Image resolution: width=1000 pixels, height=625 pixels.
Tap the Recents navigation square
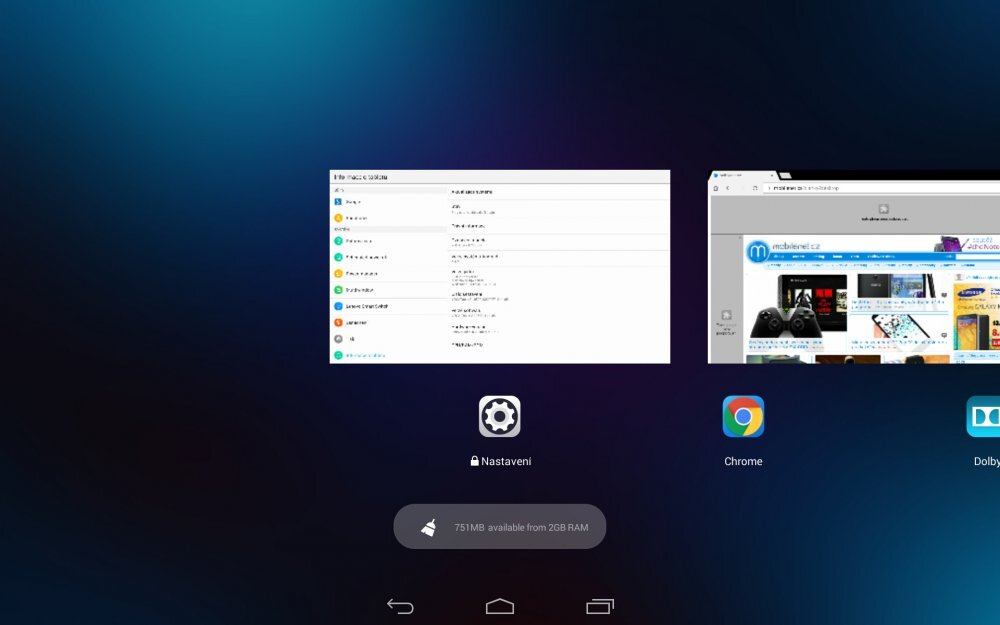coord(600,606)
